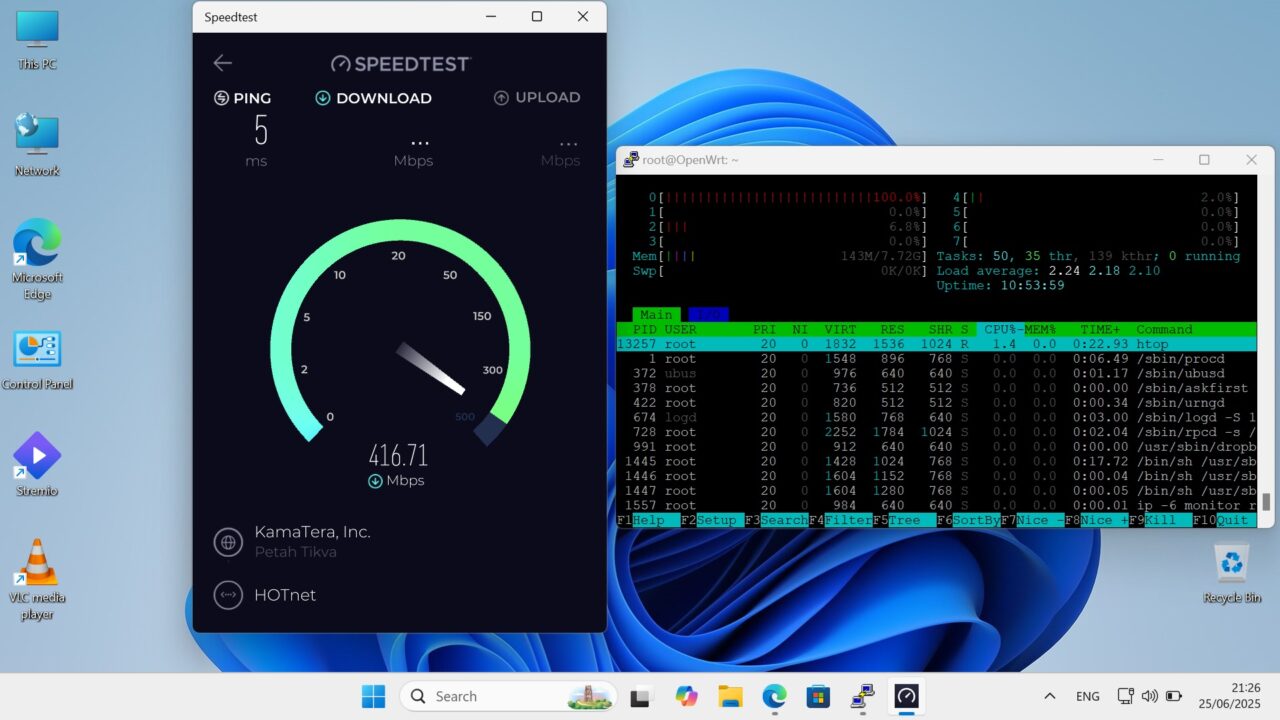Click the back arrow in Speedtest
This screenshot has width=1280, height=720.
click(x=222, y=63)
